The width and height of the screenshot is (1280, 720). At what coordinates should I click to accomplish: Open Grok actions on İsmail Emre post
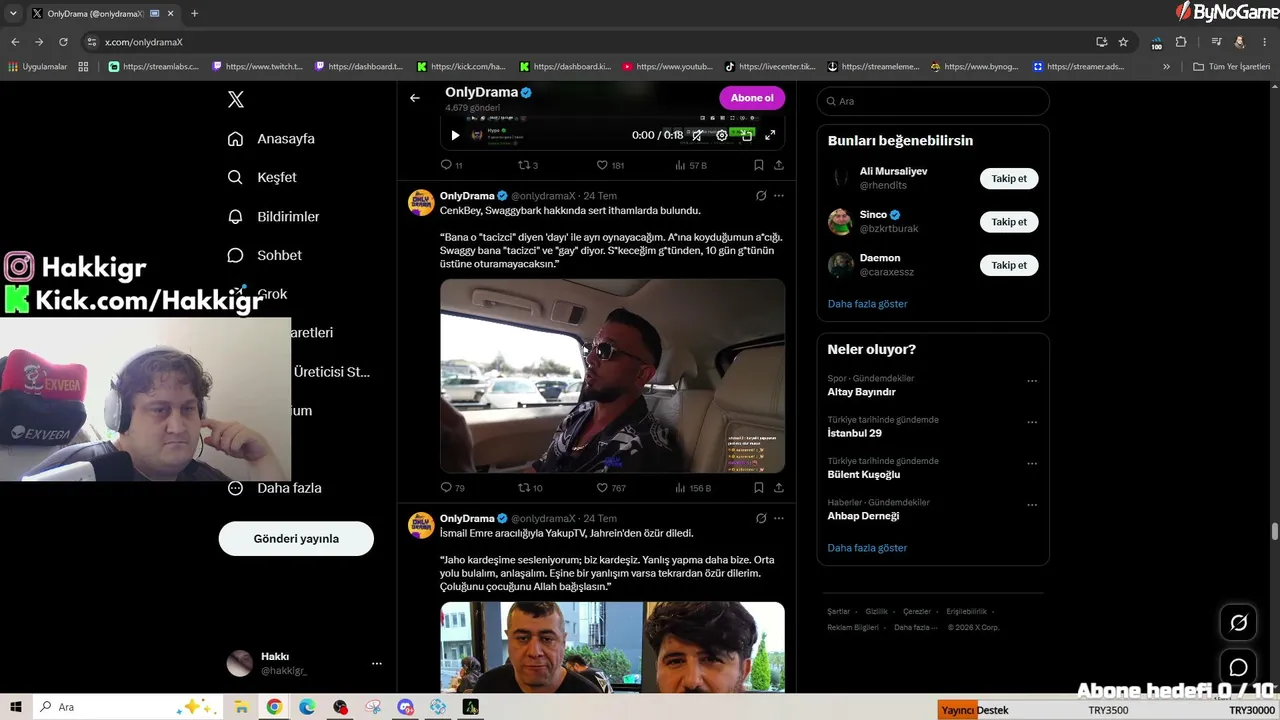(761, 518)
